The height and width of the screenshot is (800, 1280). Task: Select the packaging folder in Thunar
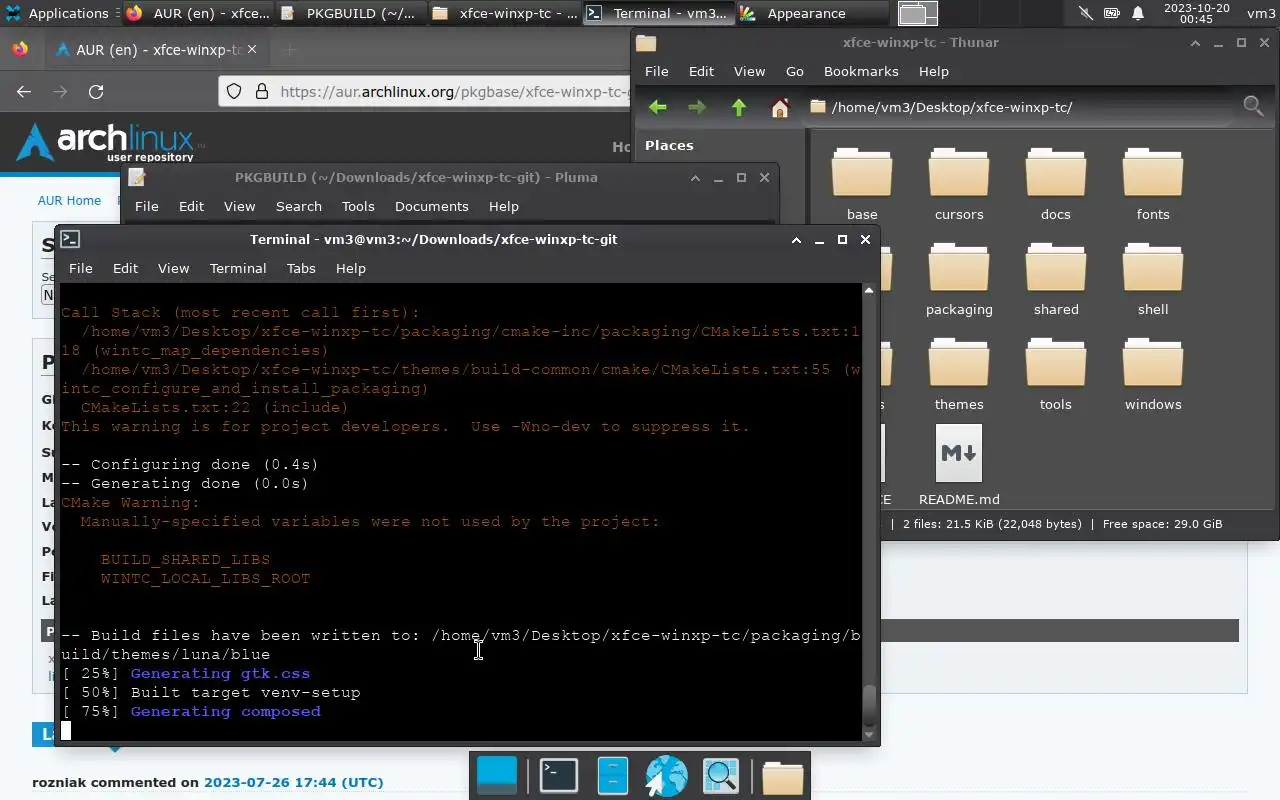[x=959, y=280]
